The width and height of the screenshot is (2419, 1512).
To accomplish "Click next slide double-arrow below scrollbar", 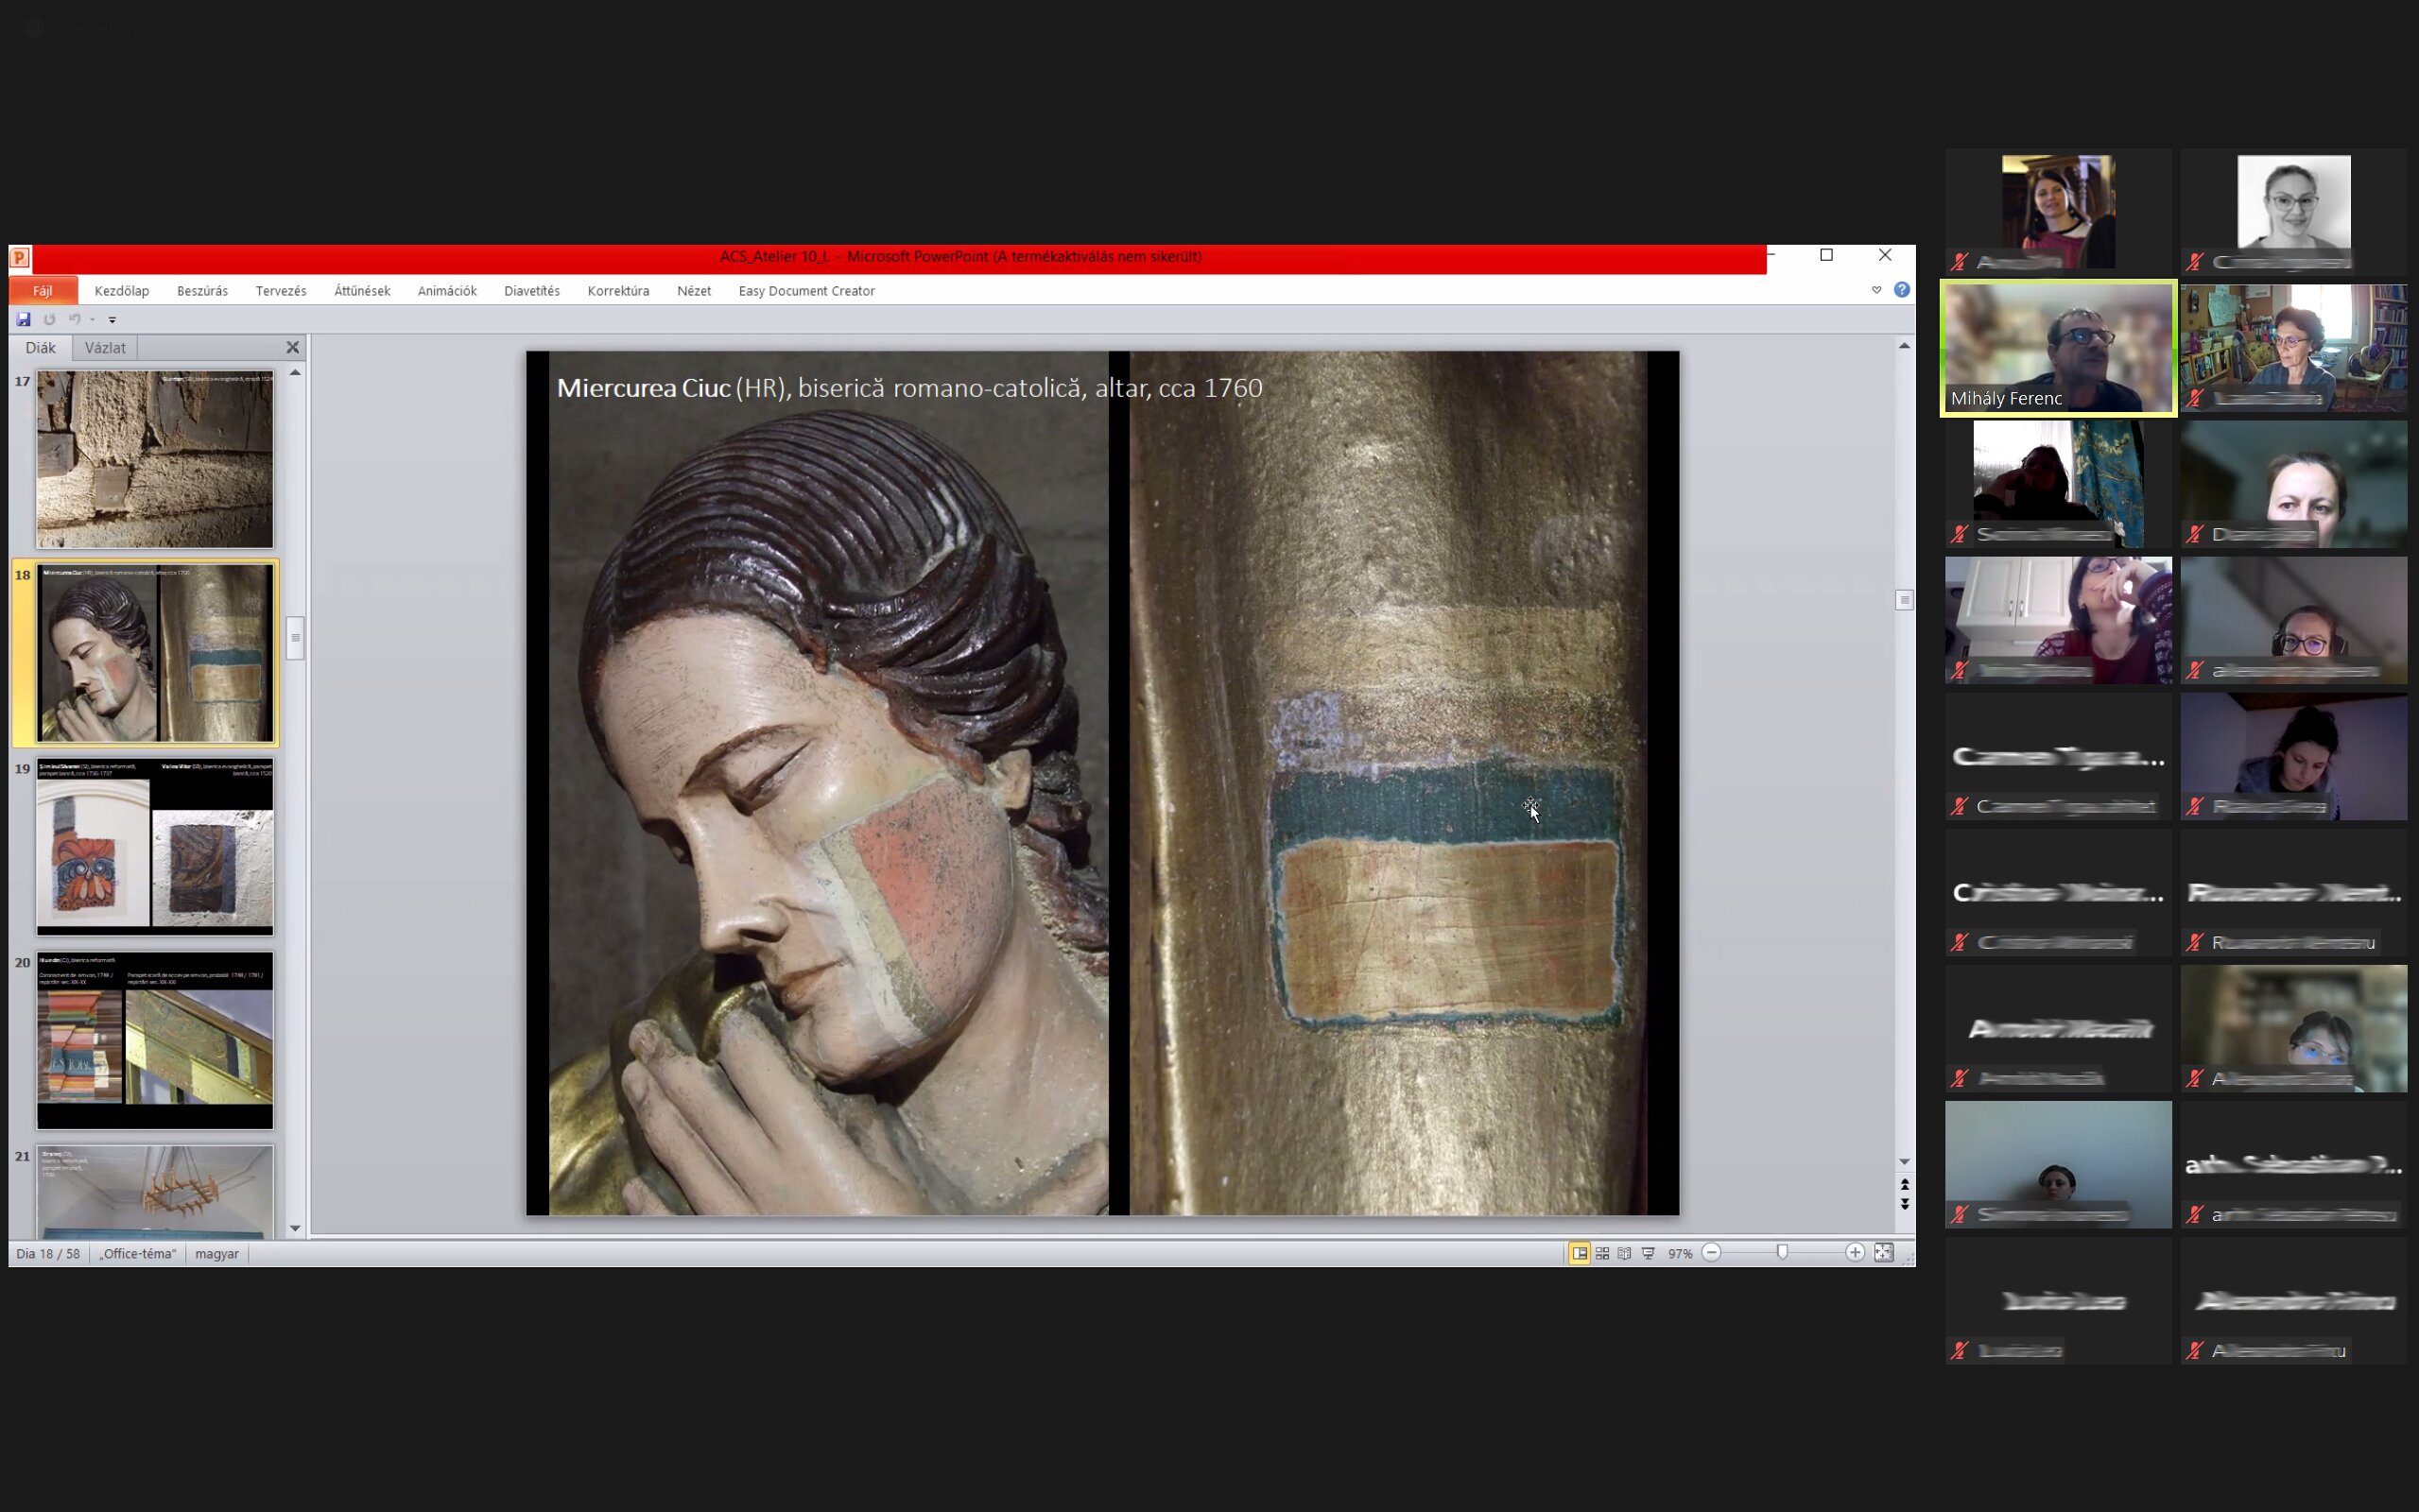I will (1904, 1205).
